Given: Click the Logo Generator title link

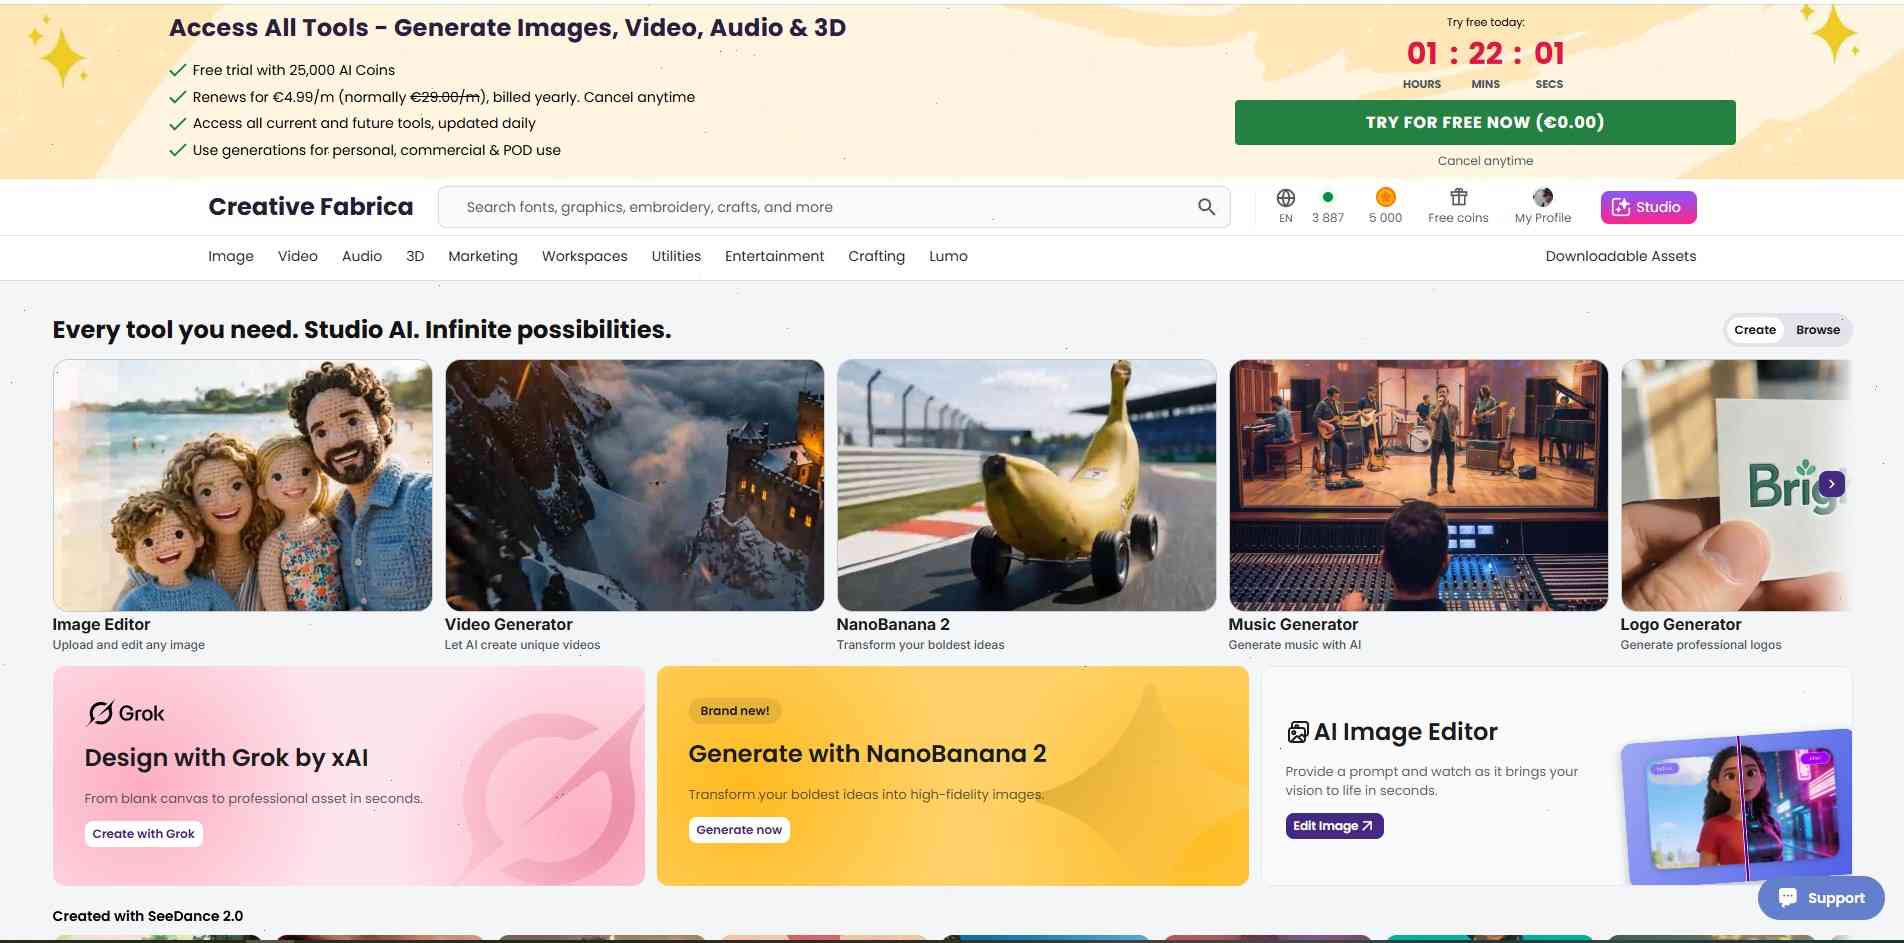Looking at the screenshot, I should (1681, 624).
